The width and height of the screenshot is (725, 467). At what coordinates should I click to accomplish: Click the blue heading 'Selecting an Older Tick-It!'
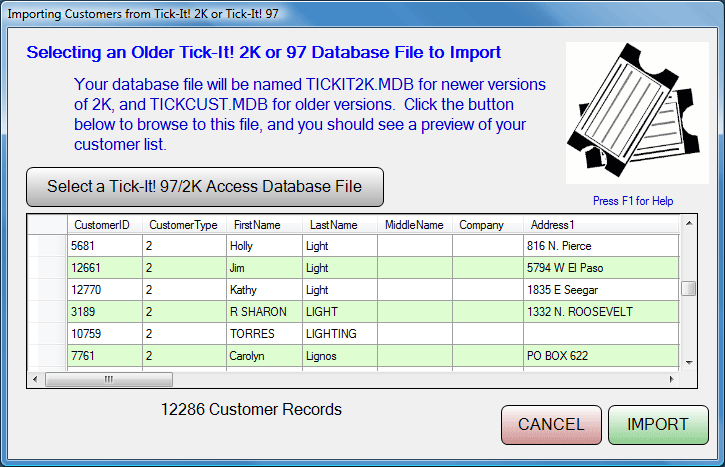tap(264, 52)
